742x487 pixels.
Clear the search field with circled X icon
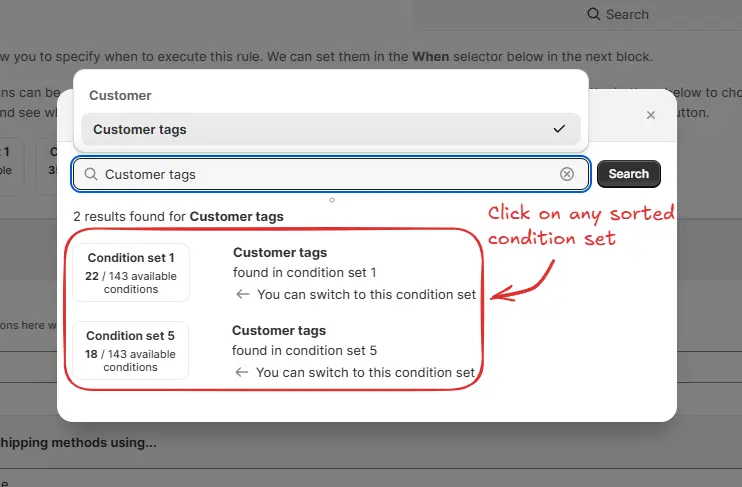567,174
